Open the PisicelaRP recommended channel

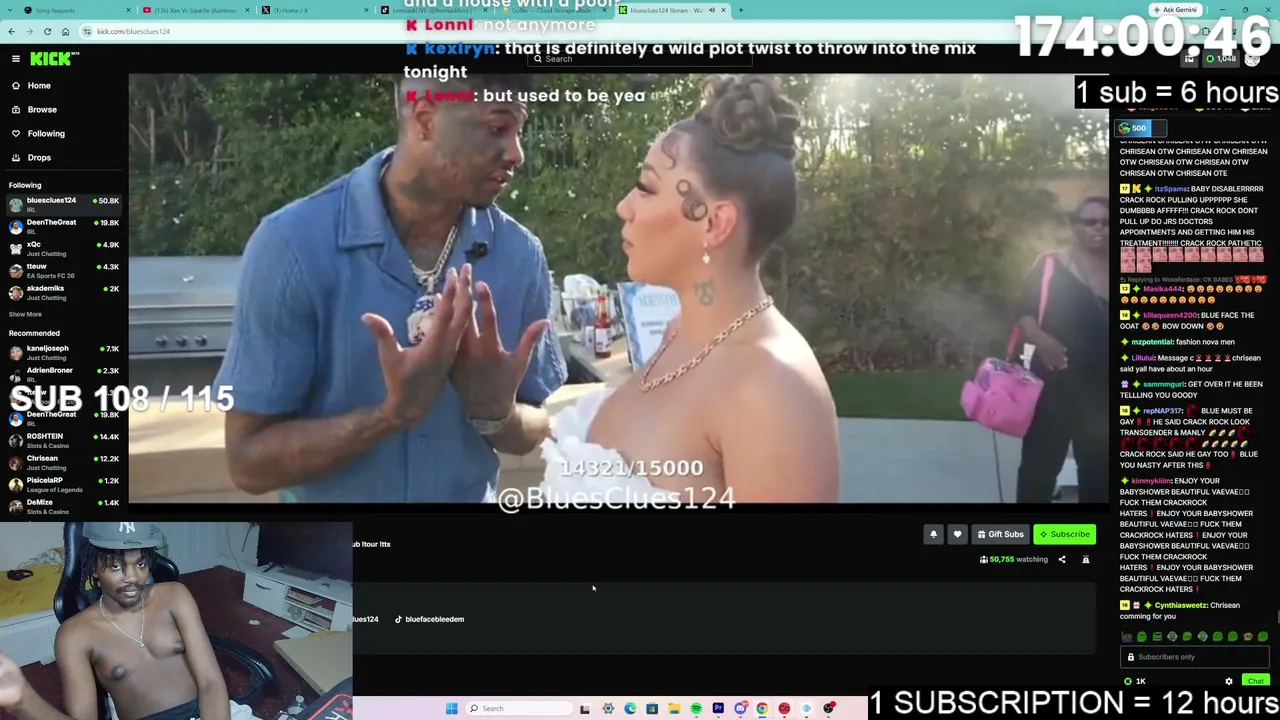coord(64,484)
